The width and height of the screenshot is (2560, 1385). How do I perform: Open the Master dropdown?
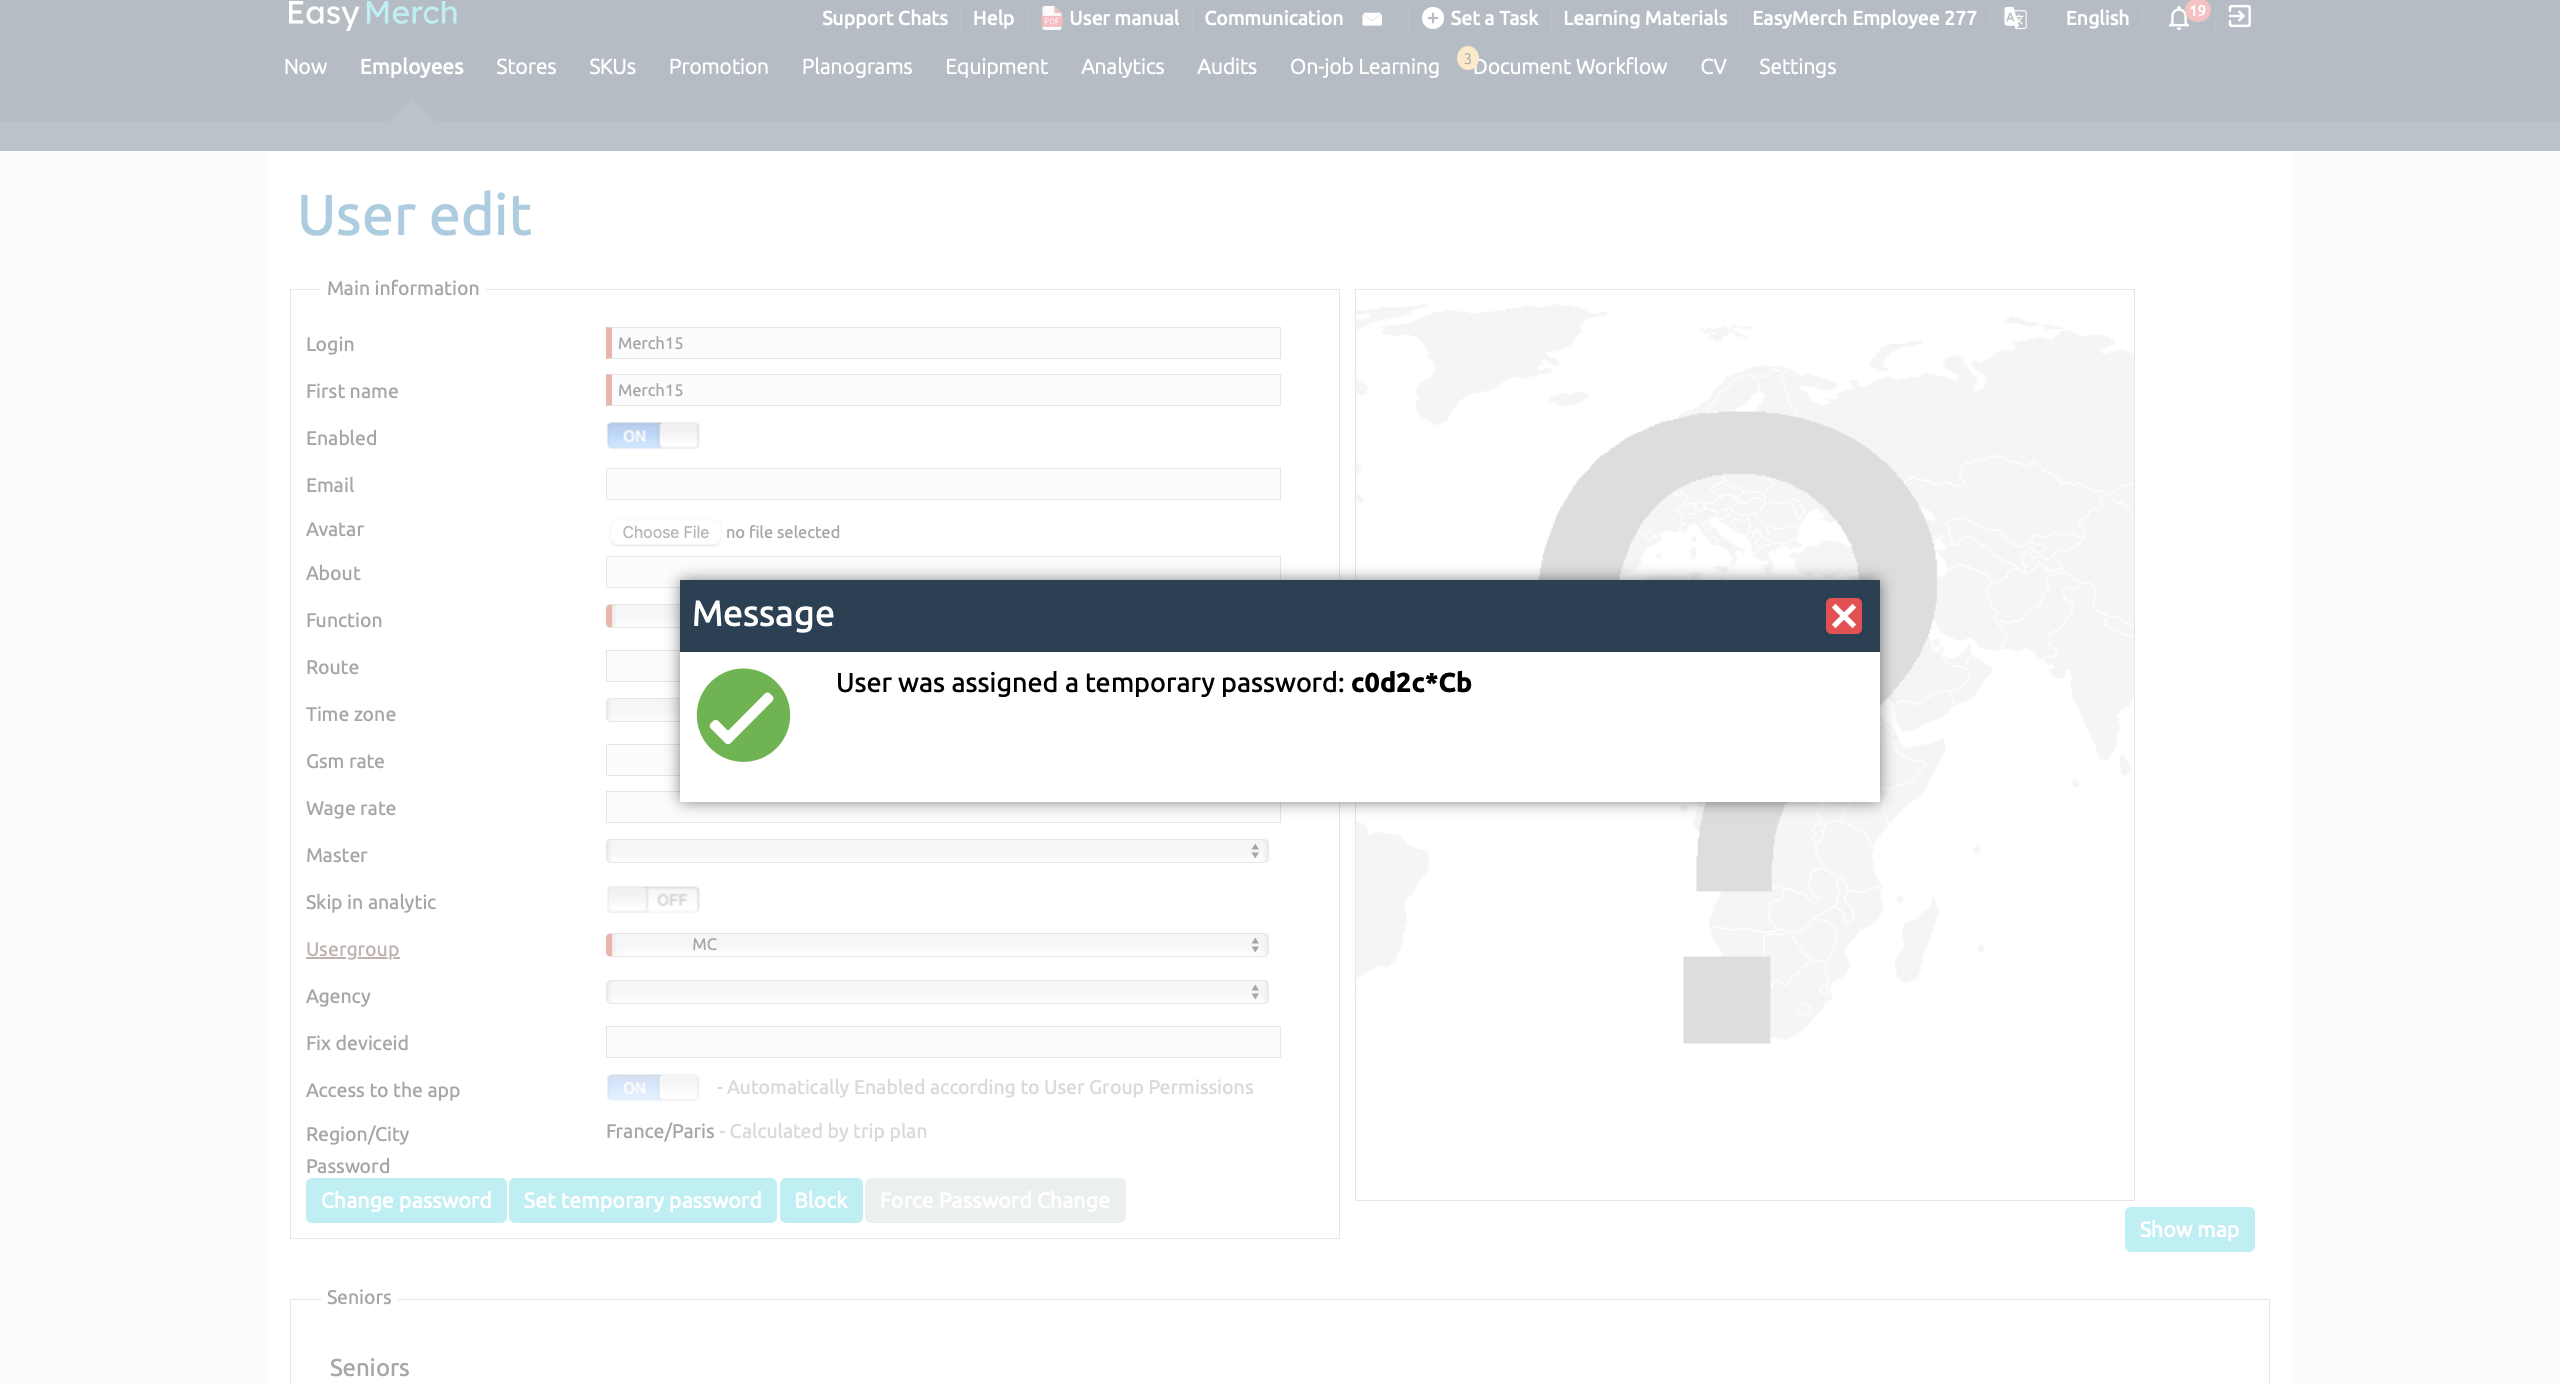coord(937,851)
